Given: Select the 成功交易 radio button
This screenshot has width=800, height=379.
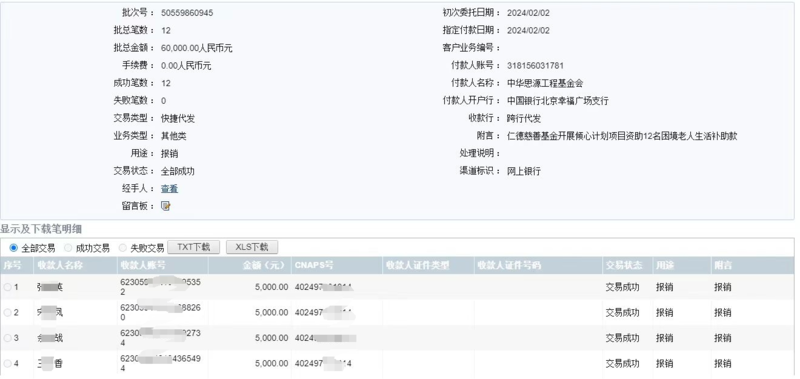Looking at the screenshot, I should coord(68,248).
